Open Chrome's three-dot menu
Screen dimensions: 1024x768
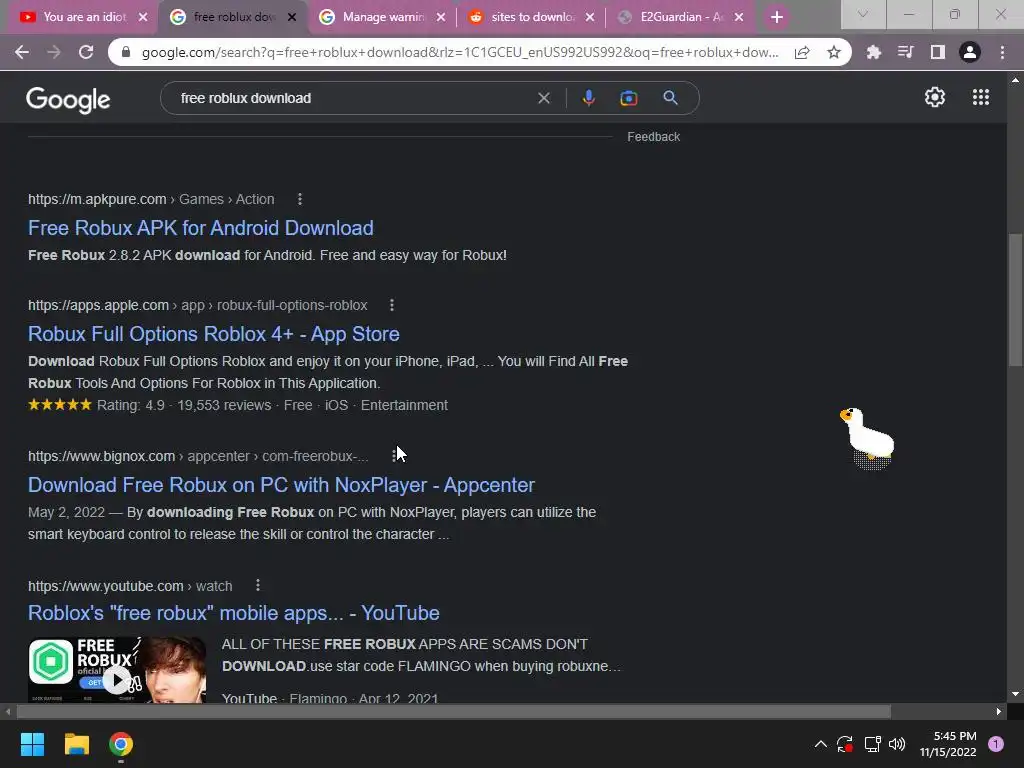[1002, 52]
